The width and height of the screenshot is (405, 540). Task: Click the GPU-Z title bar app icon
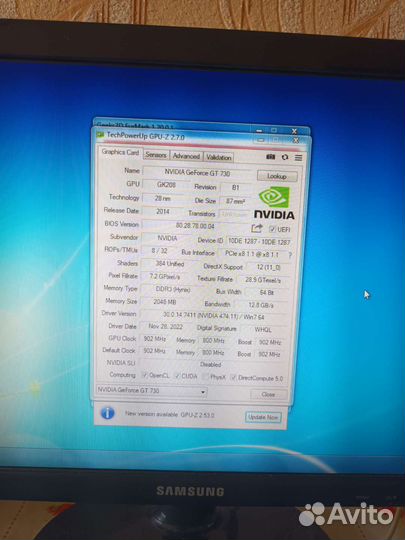pyautogui.click(x=100, y=134)
